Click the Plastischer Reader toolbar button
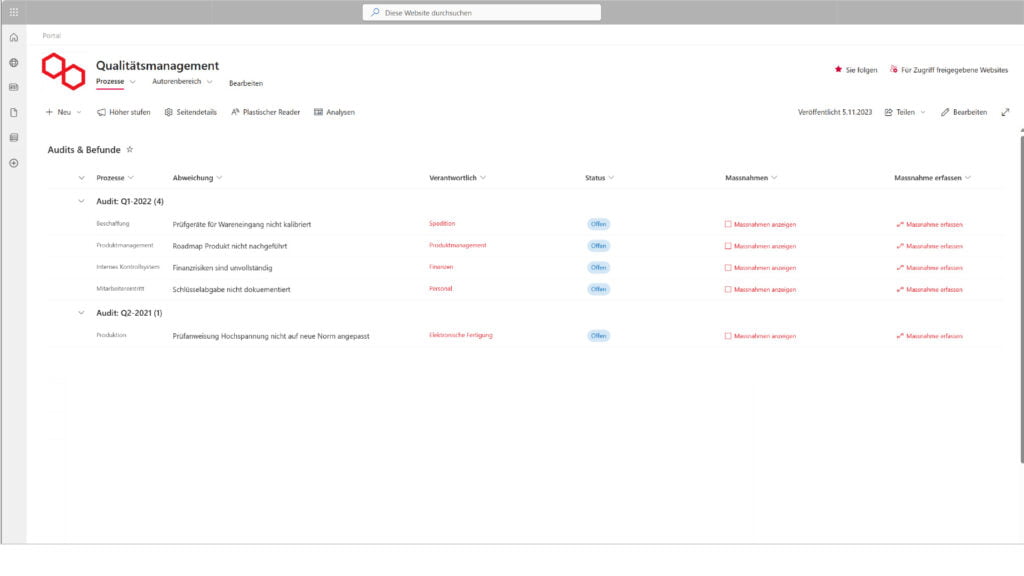The width and height of the screenshot is (1024, 576). 265,112
